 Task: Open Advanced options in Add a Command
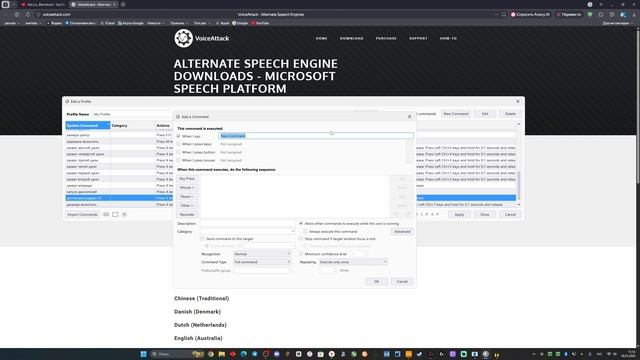[402, 231]
